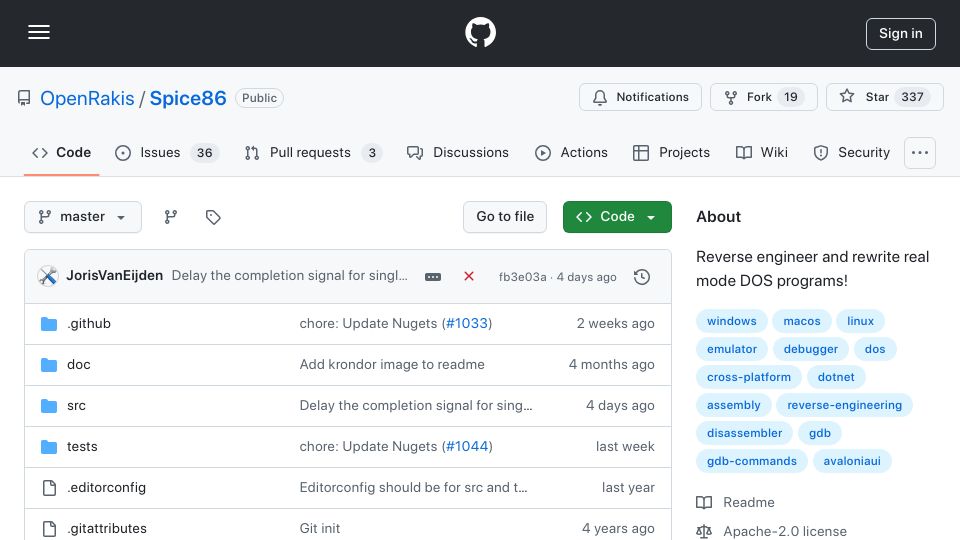Image resolution: width=960 pixels, height=540 pixels.
Task: Open the doc folder
Action: click(x=78, y=364)
